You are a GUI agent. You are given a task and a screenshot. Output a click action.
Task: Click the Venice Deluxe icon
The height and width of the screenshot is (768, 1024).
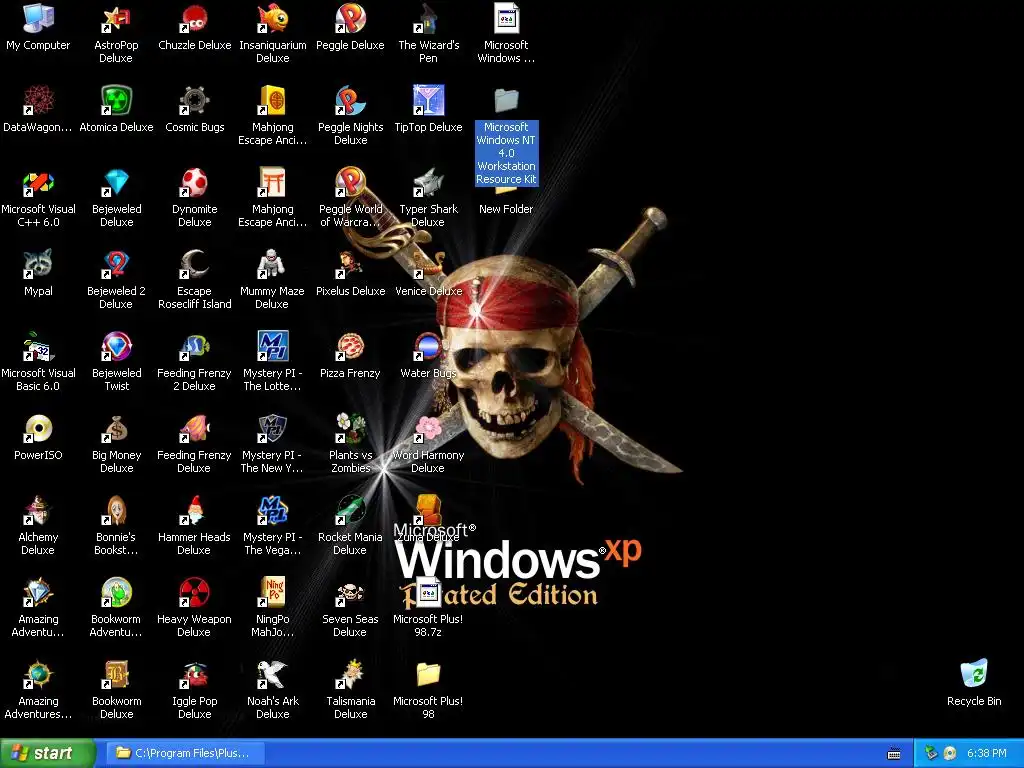428,264
